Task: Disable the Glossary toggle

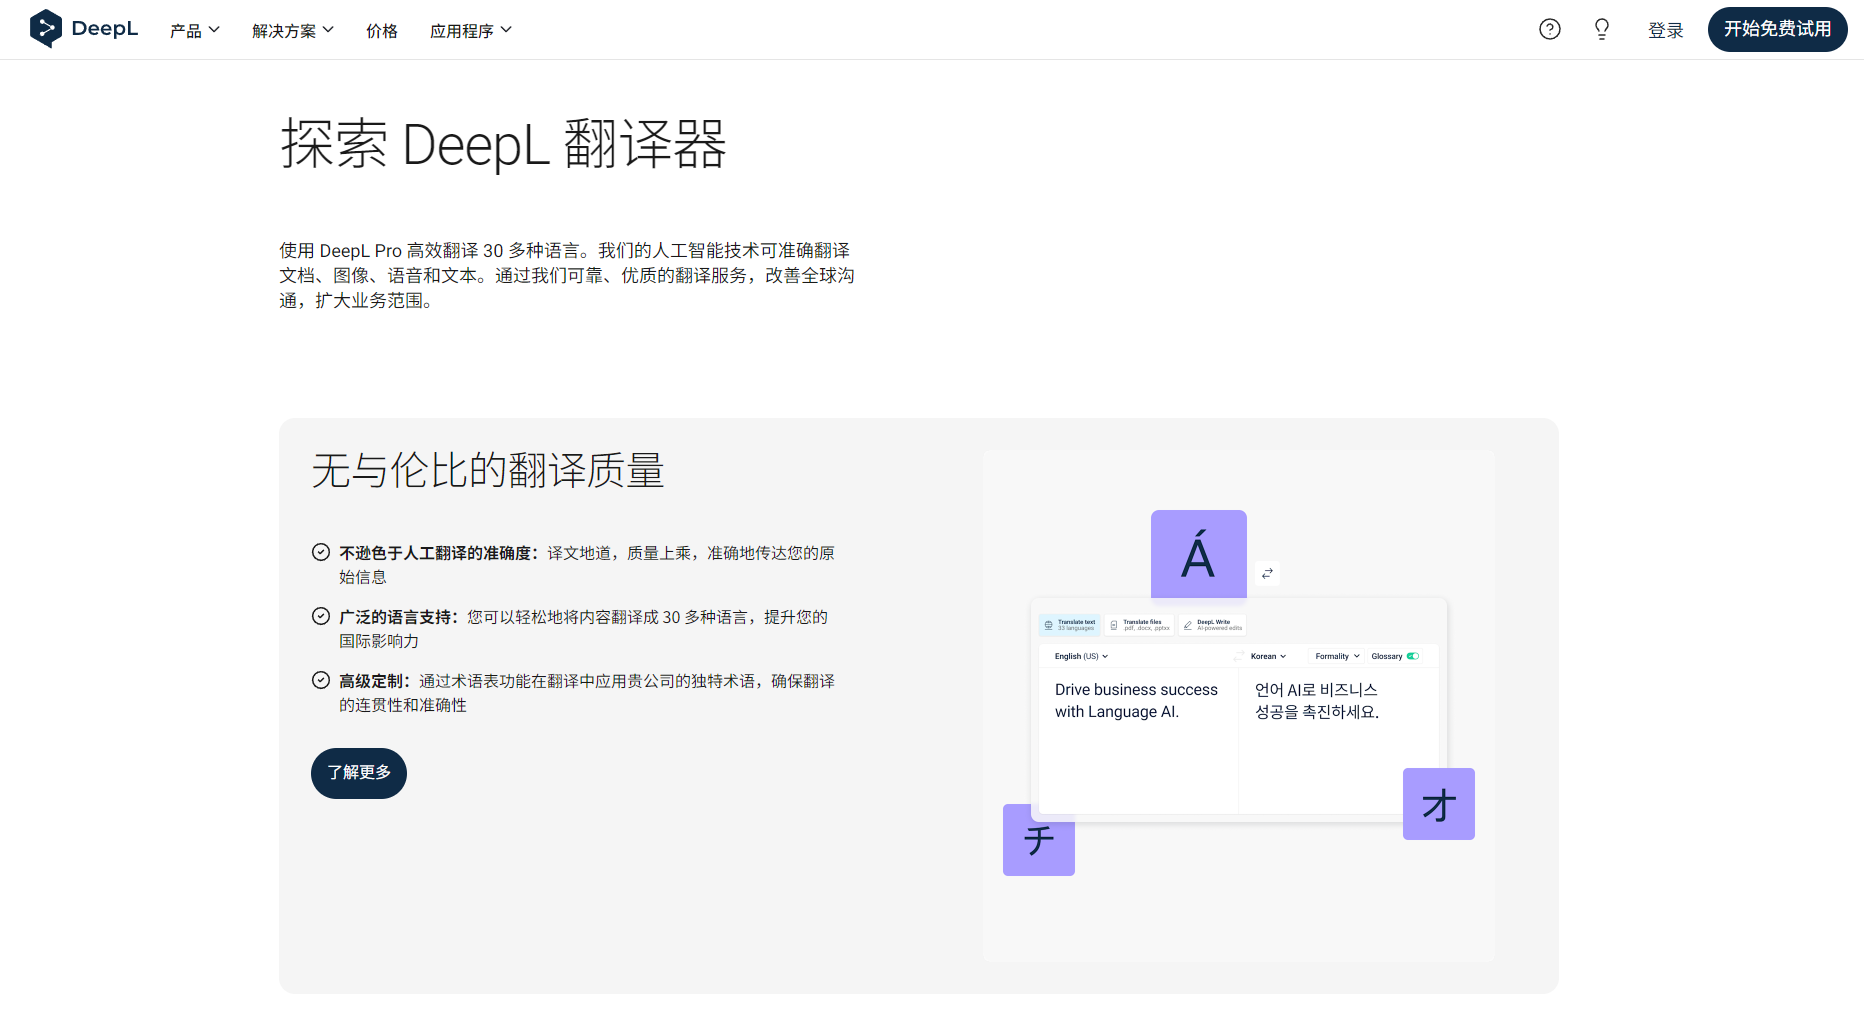Action: pos(1413,656)
